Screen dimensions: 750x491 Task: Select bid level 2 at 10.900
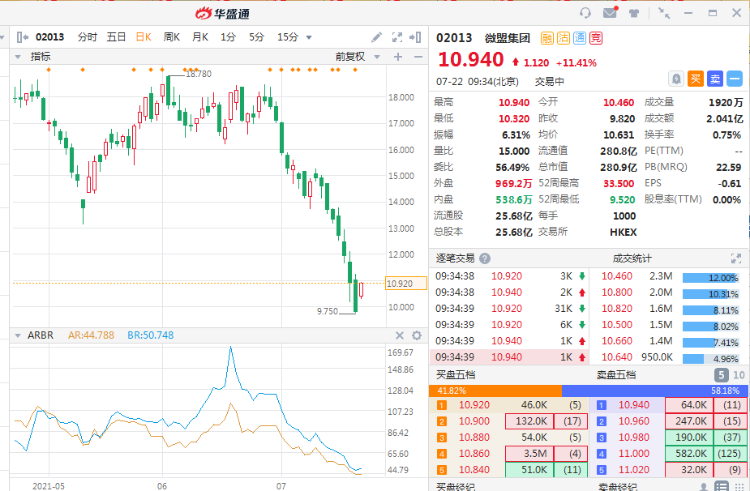click(x=508, y=421)
